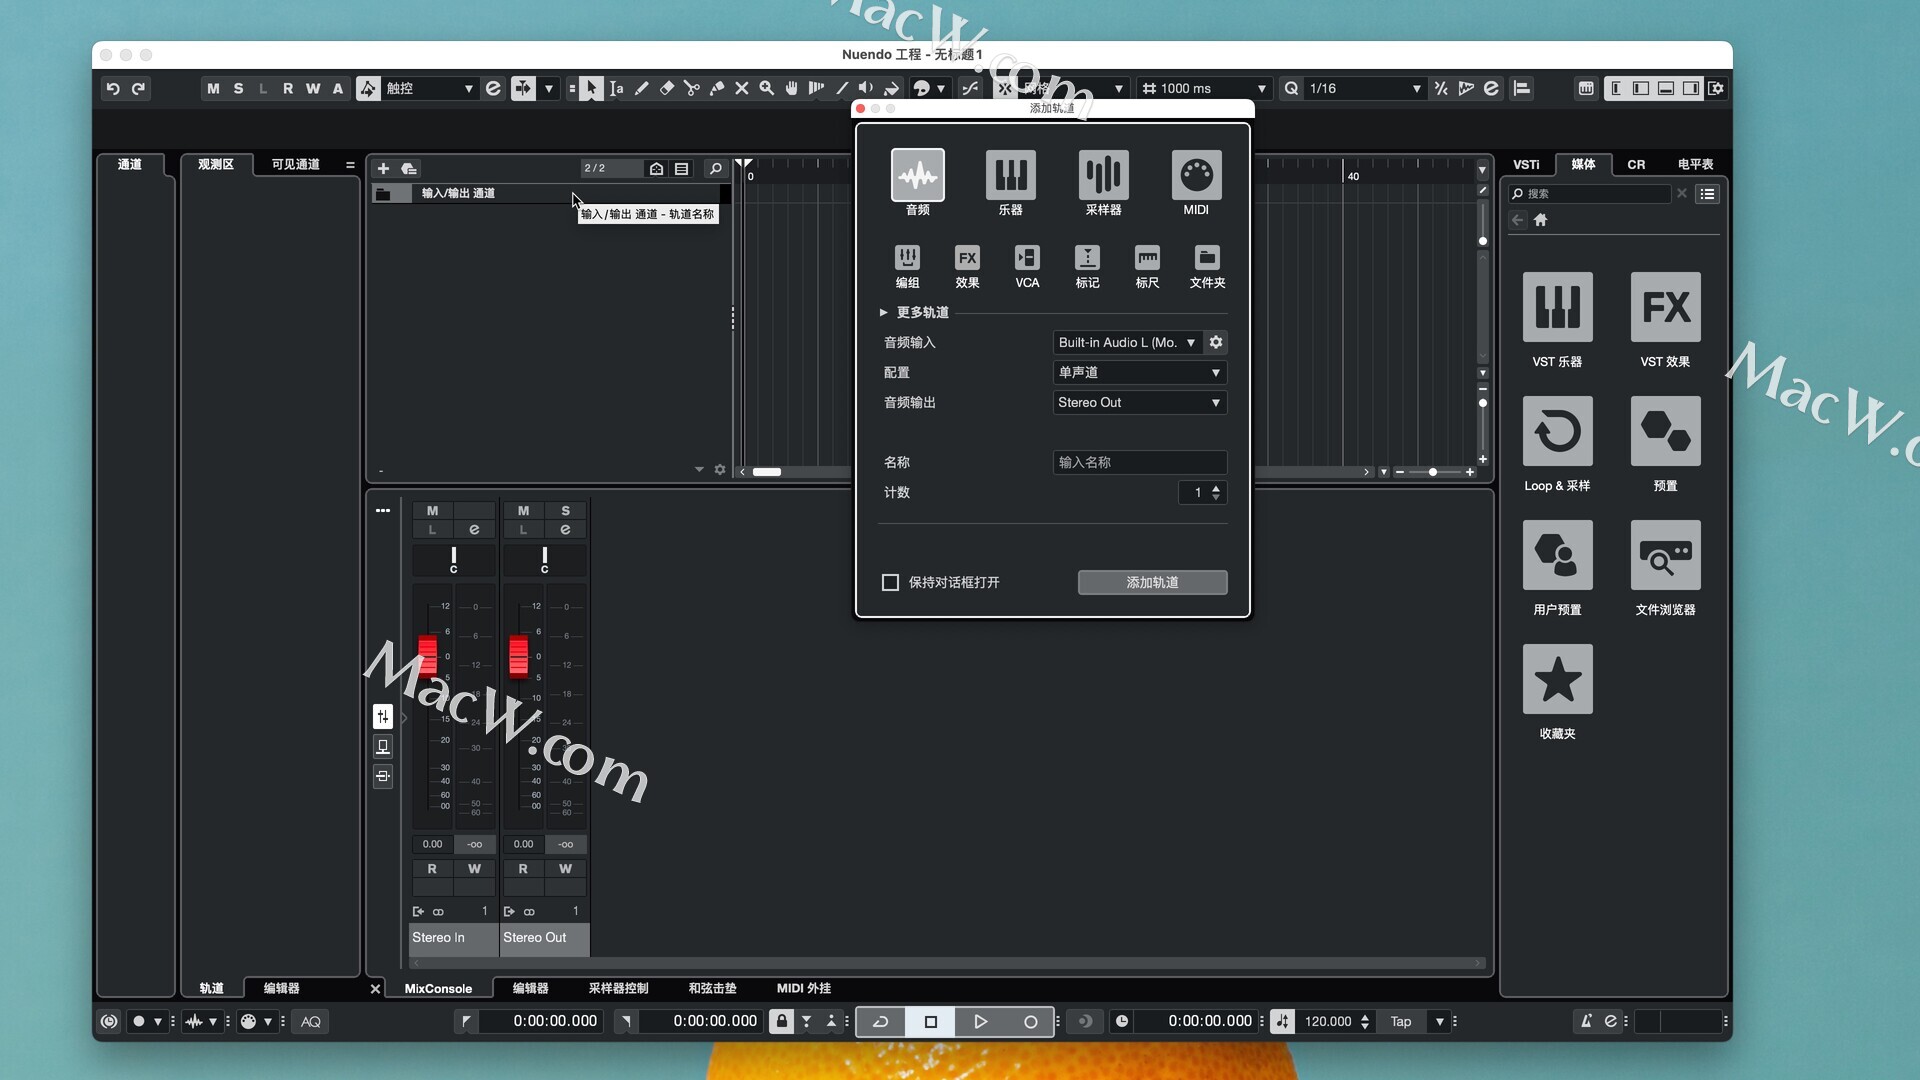The width and height of the screenshot is (1920, 1080).
Task: Click the Stop button in transport
Action: coord(930,1021)
